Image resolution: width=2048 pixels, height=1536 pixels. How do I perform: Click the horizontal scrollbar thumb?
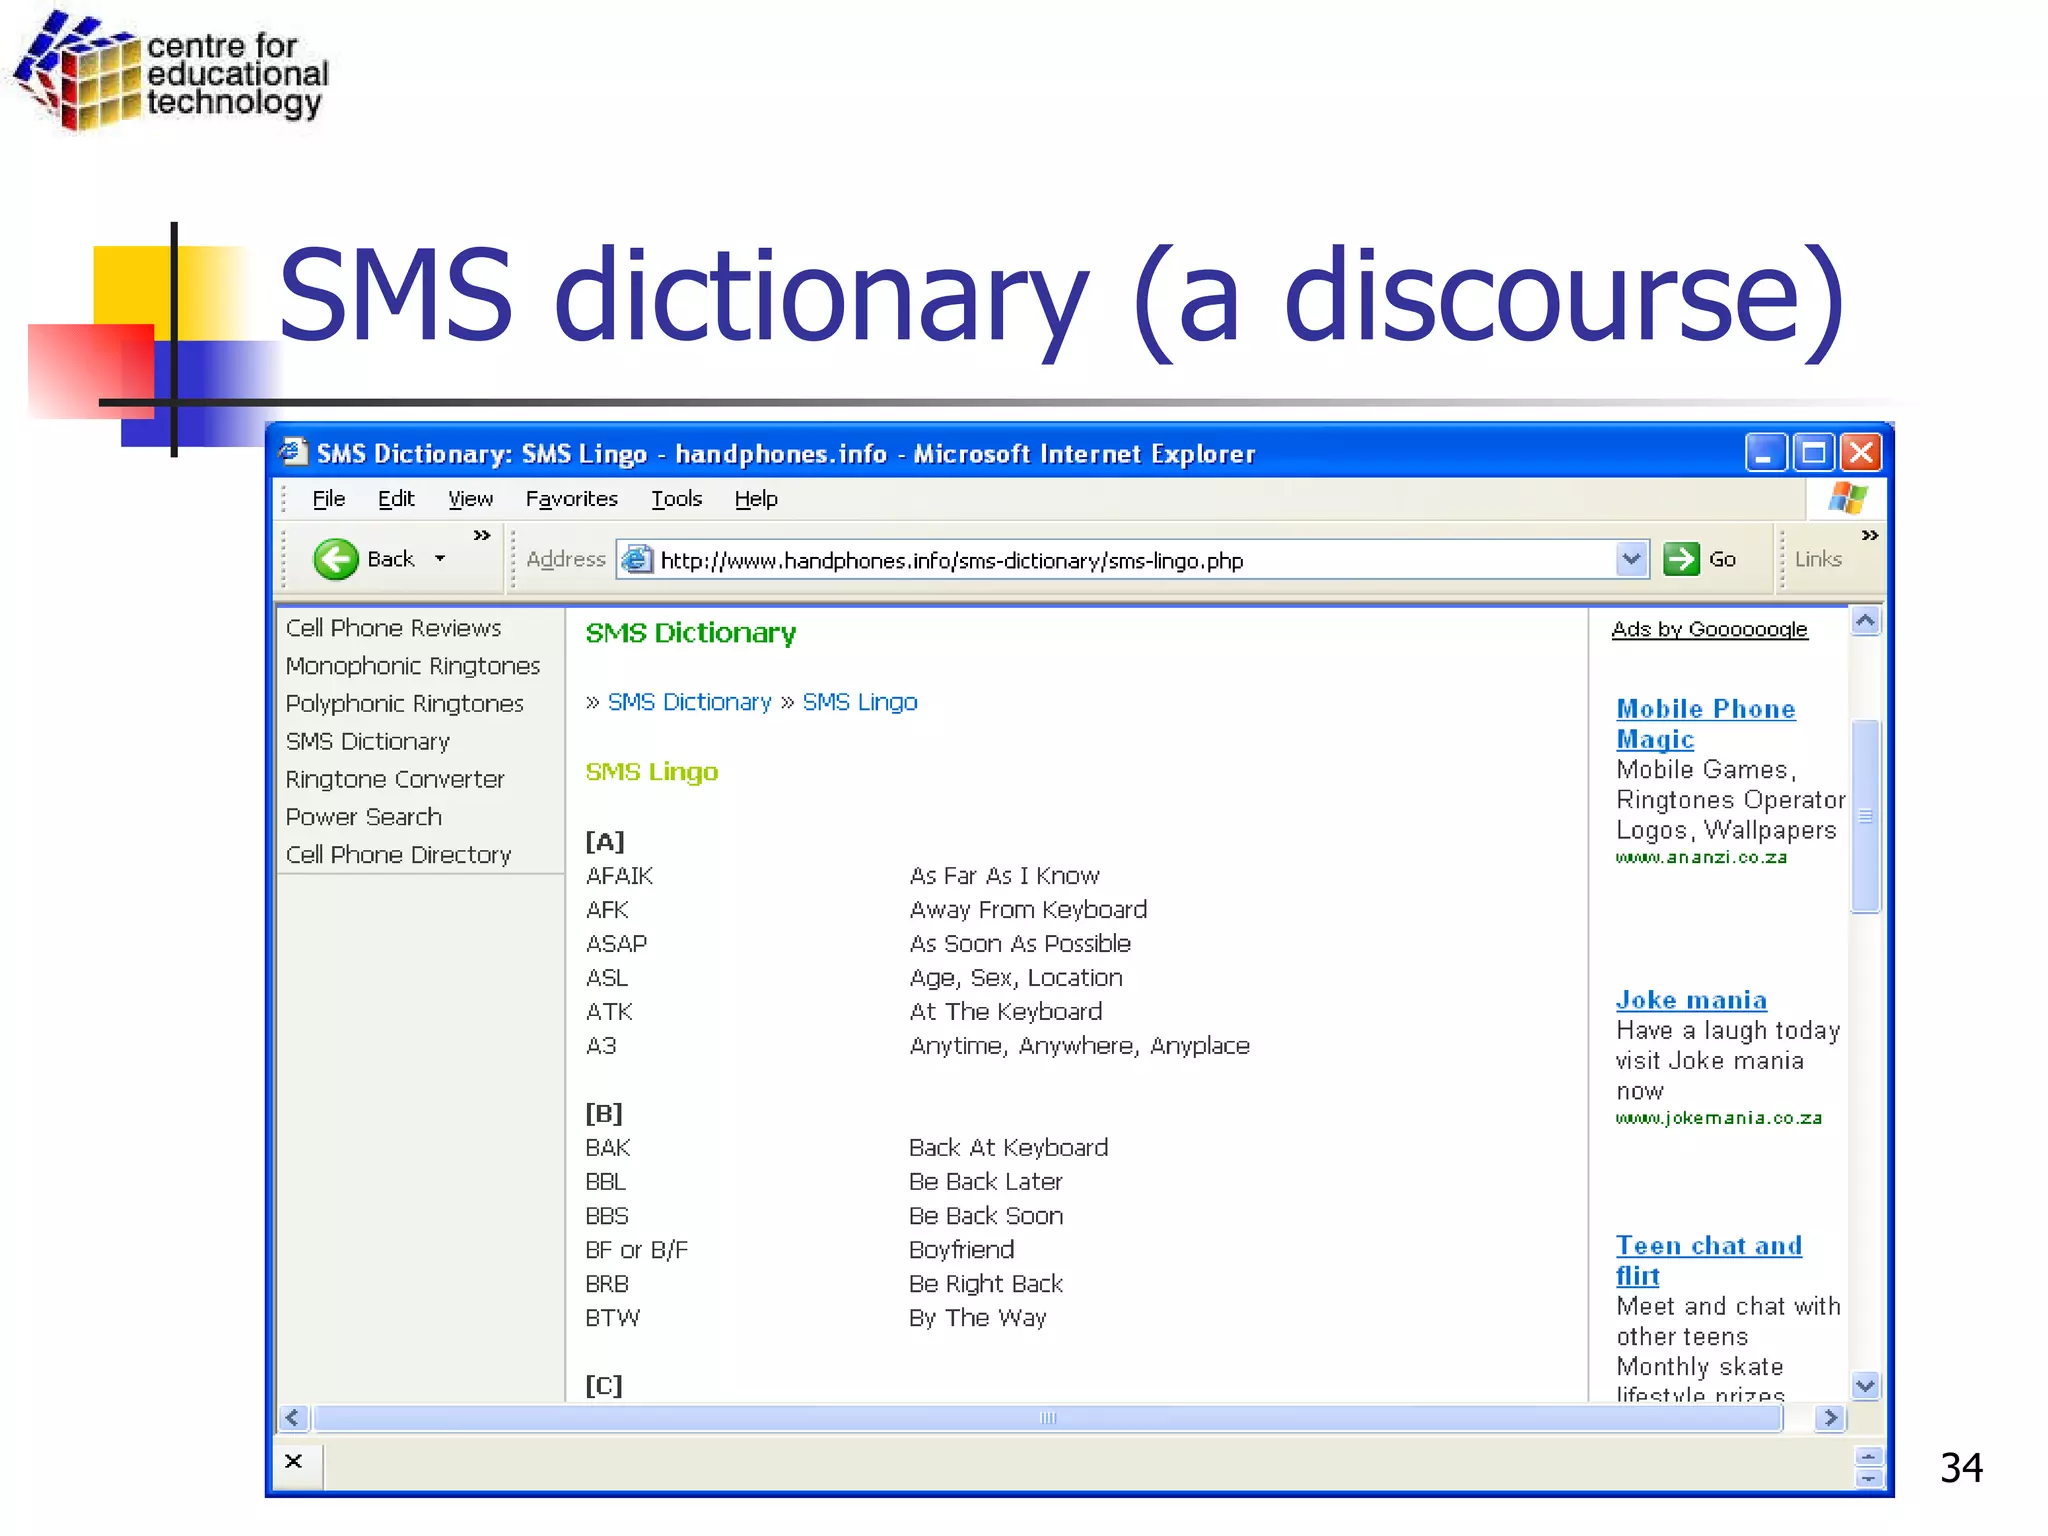click(x=1047, y=1417)
